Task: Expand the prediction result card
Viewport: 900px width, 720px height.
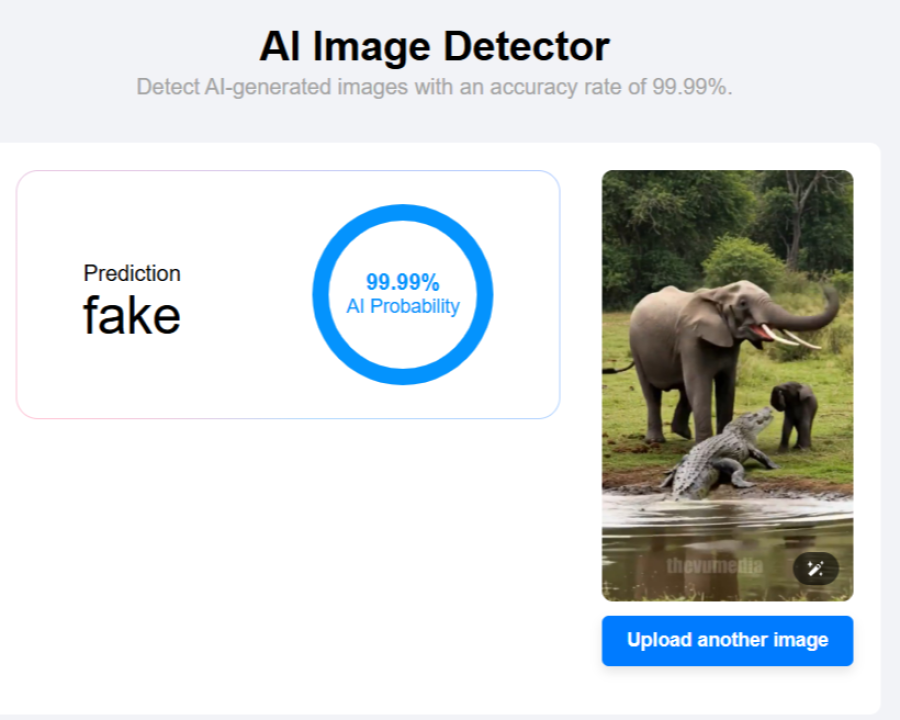Action: (288, 293)
